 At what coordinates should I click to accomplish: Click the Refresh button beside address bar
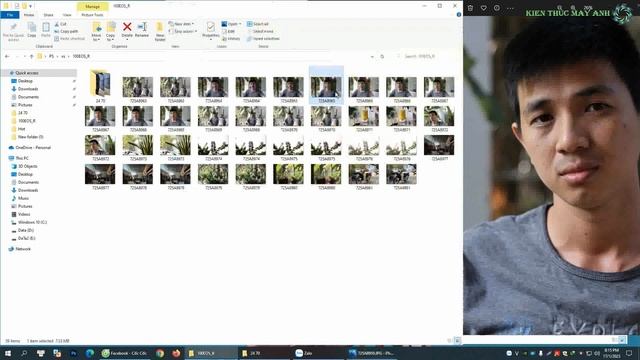pyautogui.click(x=382, y=56)
